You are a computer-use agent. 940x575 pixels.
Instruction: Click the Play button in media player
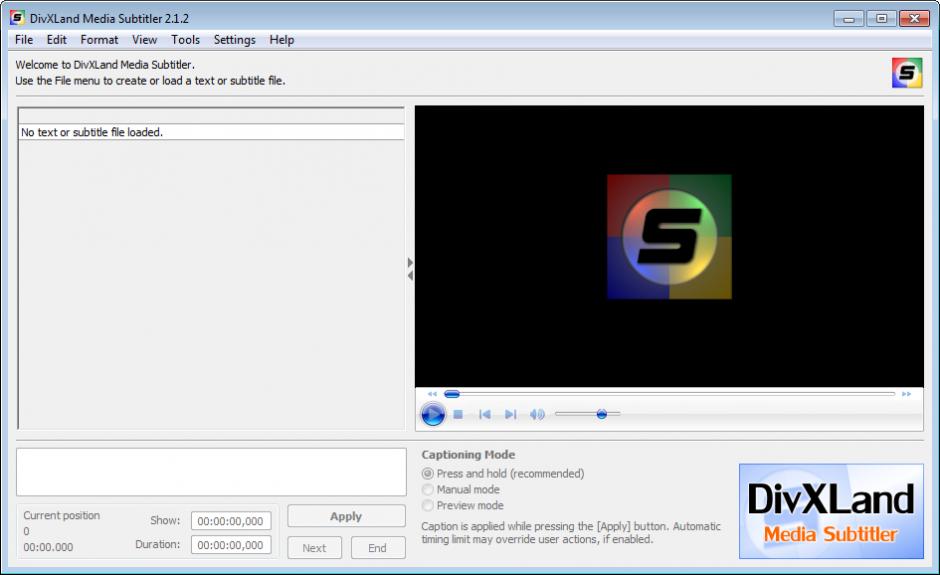(x=433, y=414)
